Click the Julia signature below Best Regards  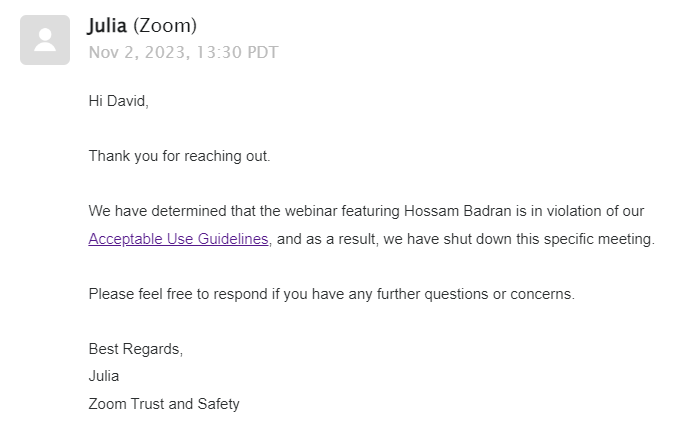(x=104, y=377)
